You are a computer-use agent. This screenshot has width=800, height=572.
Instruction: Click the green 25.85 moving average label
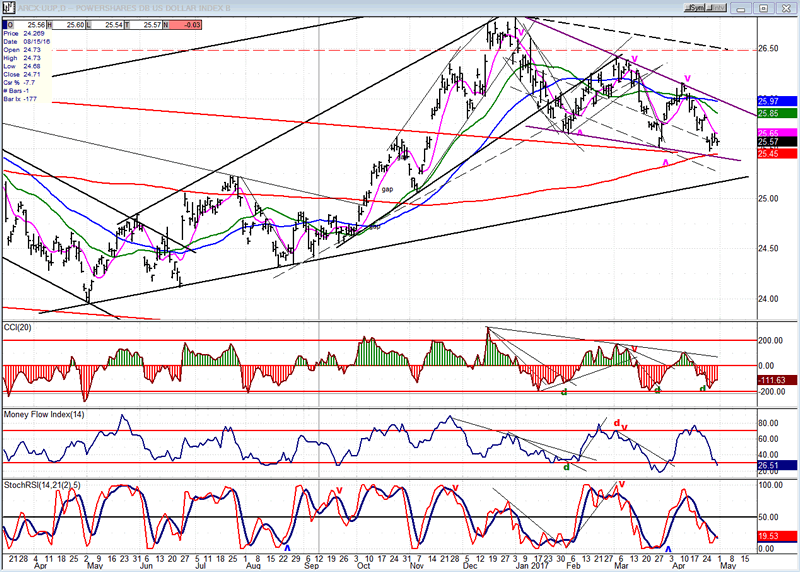pyautogui.click(x=774, y=114)
